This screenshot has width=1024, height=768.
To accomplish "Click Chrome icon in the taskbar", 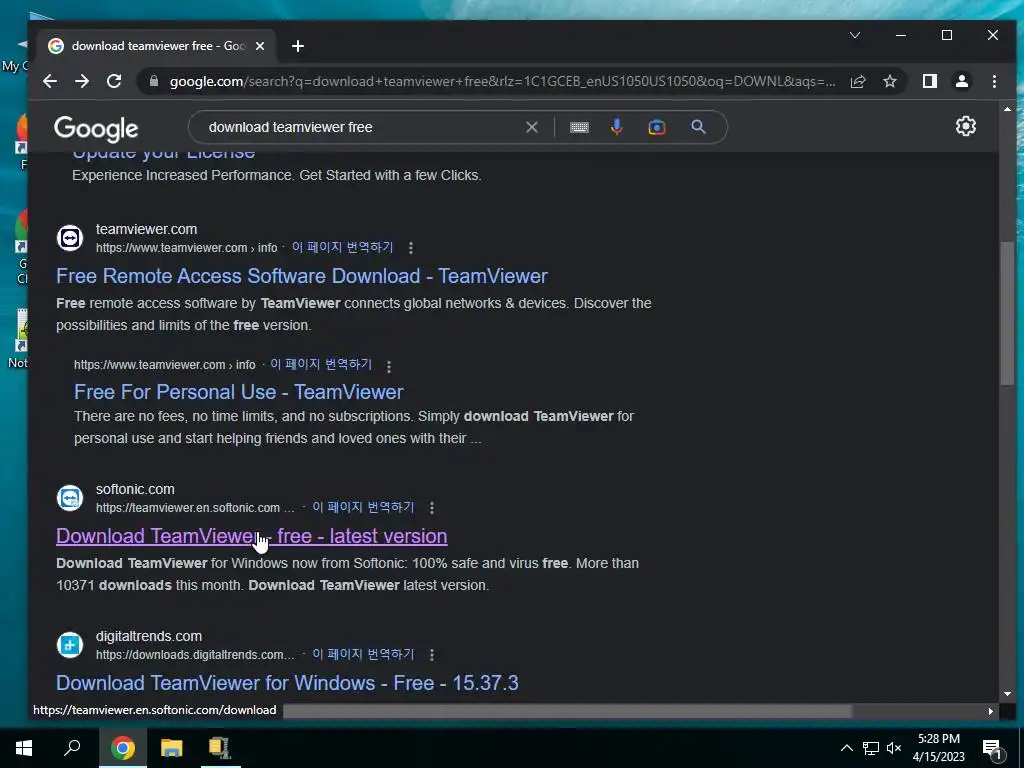I will click(x=122, y=748).
